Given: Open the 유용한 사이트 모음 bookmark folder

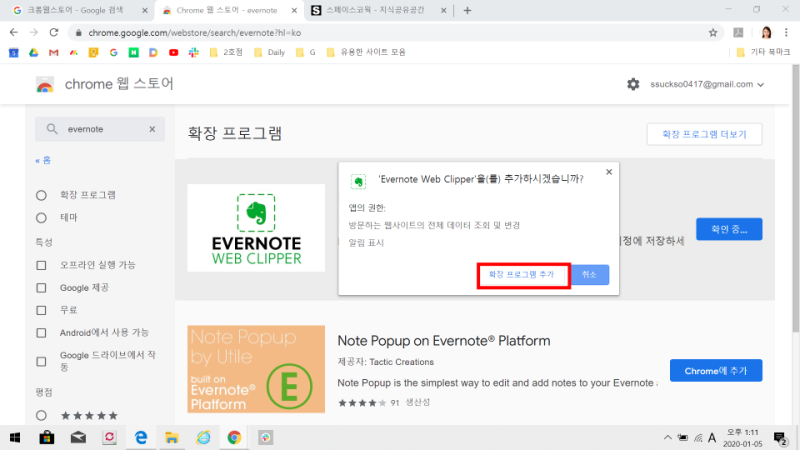Looking at the screenshot, I should pyautogui.click(x=366, y=53).
